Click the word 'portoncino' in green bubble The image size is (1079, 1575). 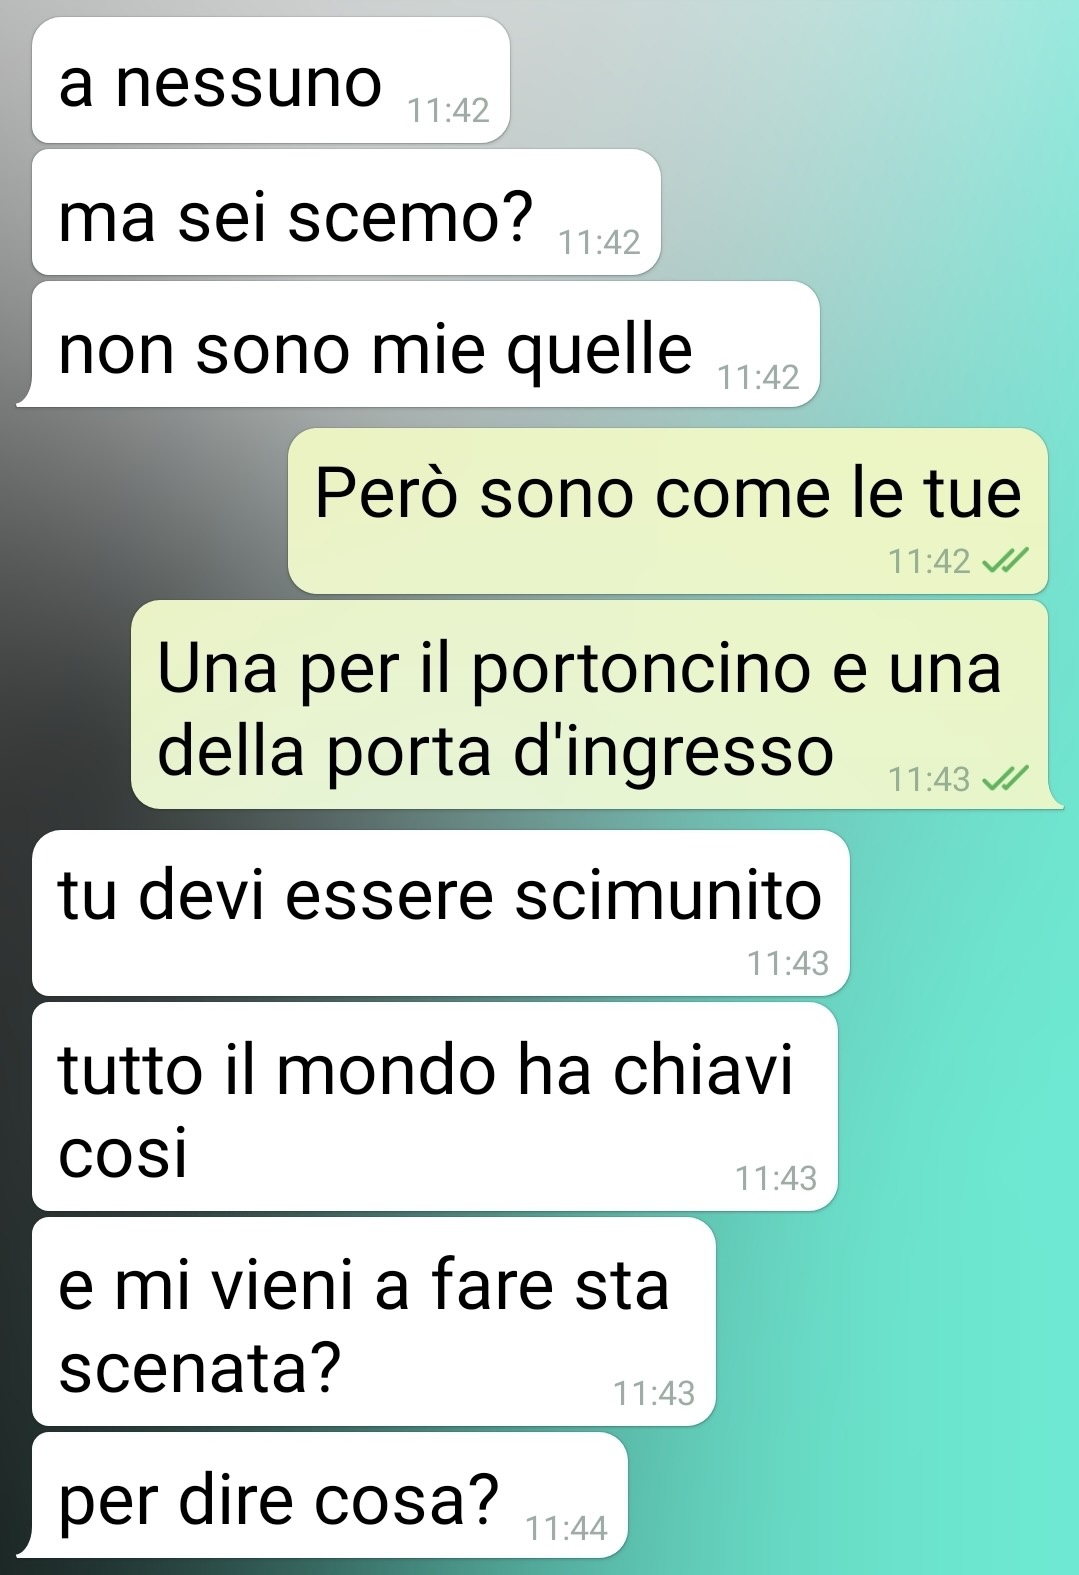point(641,670)
